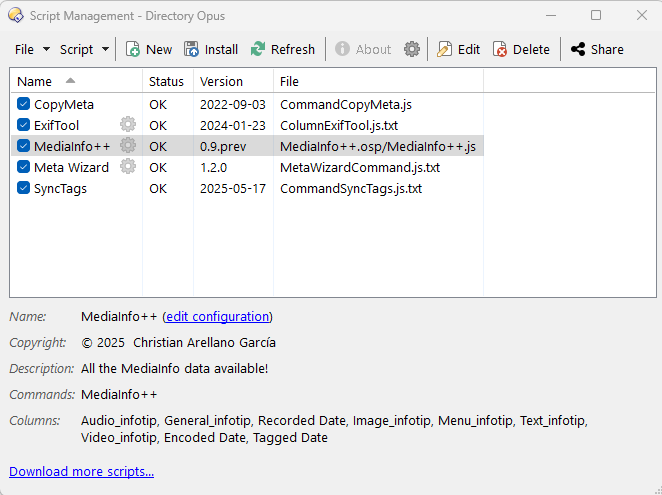Disable the CopyMeta script checkbox
662x495 pixels.
coord(24,104)
